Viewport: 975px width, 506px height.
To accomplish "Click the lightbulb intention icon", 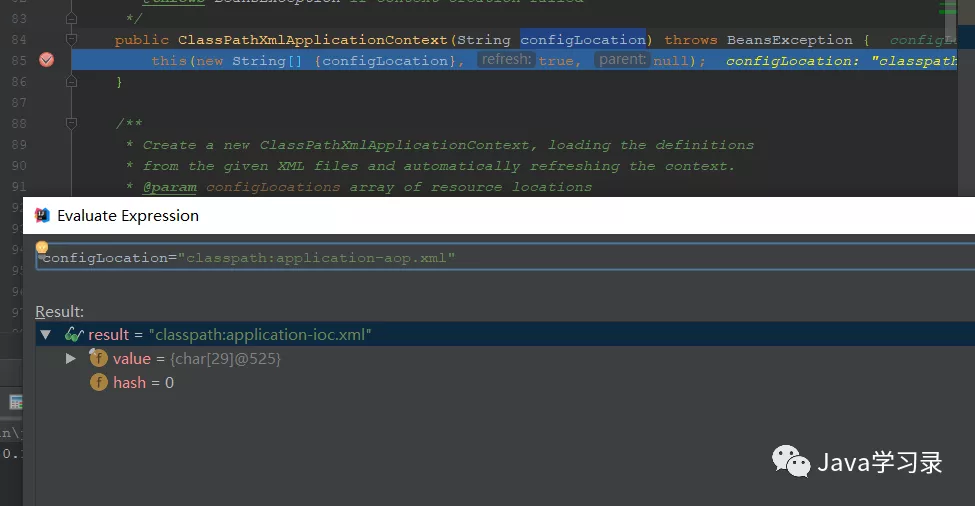I will pyautogui.click(x=42, y=247).
